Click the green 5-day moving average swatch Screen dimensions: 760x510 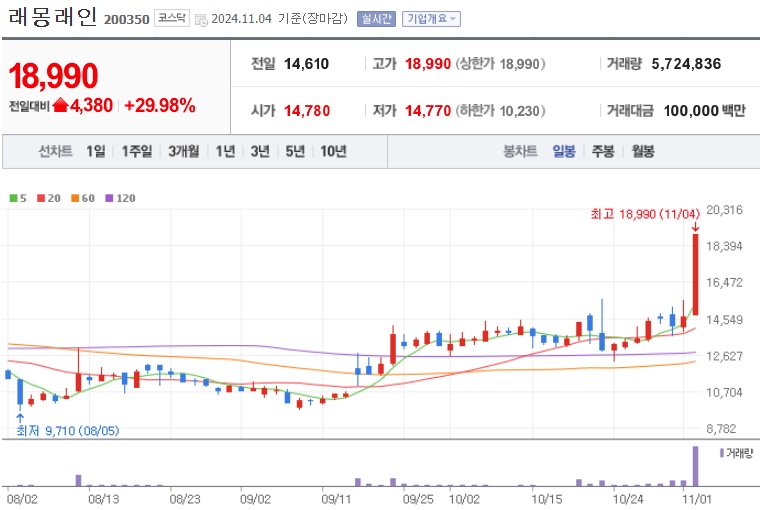tap(14, 198)
